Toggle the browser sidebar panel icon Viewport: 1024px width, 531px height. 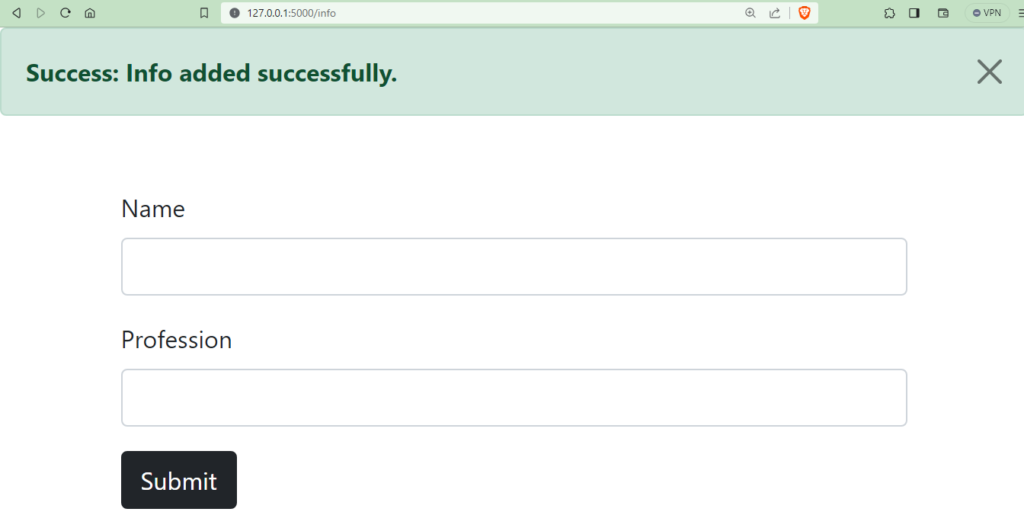tap(914, 13)
